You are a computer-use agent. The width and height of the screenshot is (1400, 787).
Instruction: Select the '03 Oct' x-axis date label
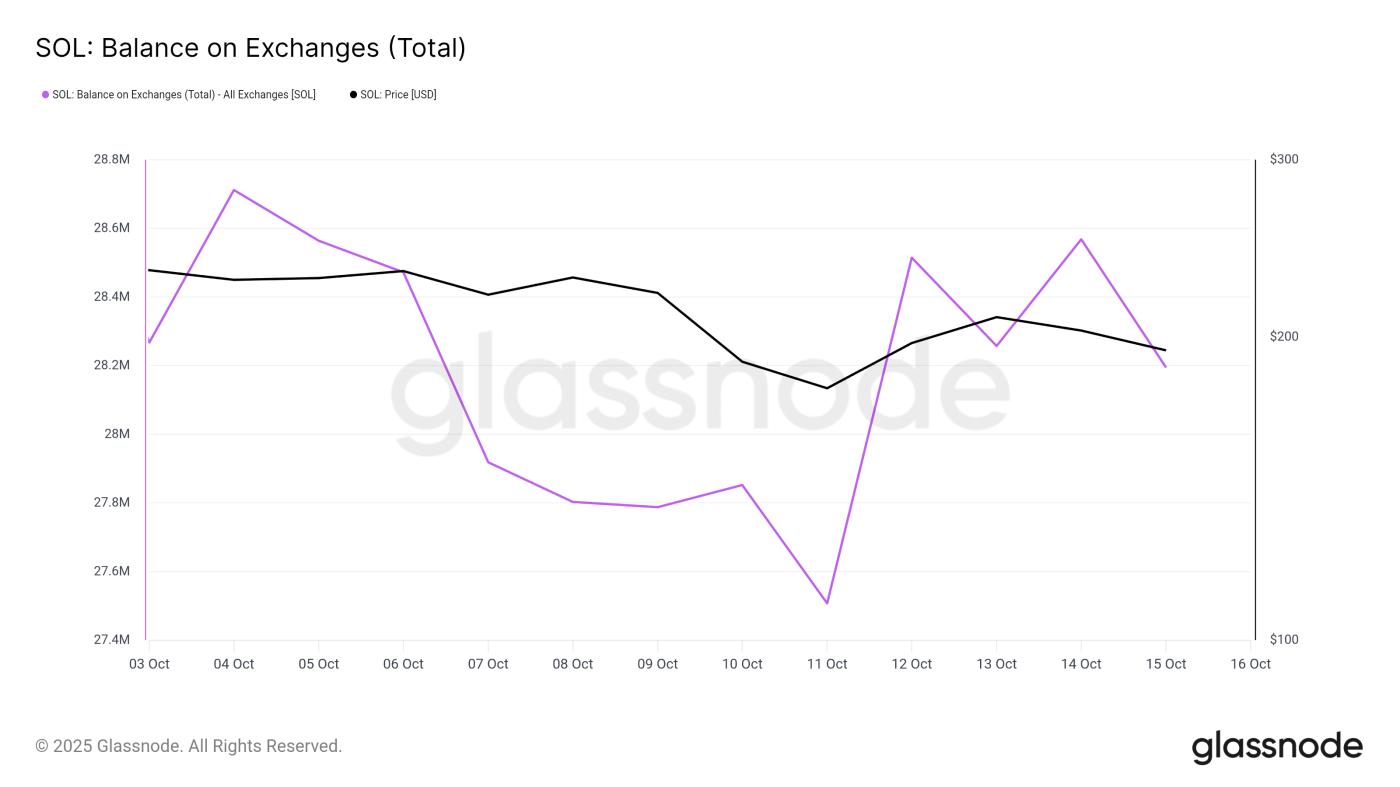pos(149,664)
